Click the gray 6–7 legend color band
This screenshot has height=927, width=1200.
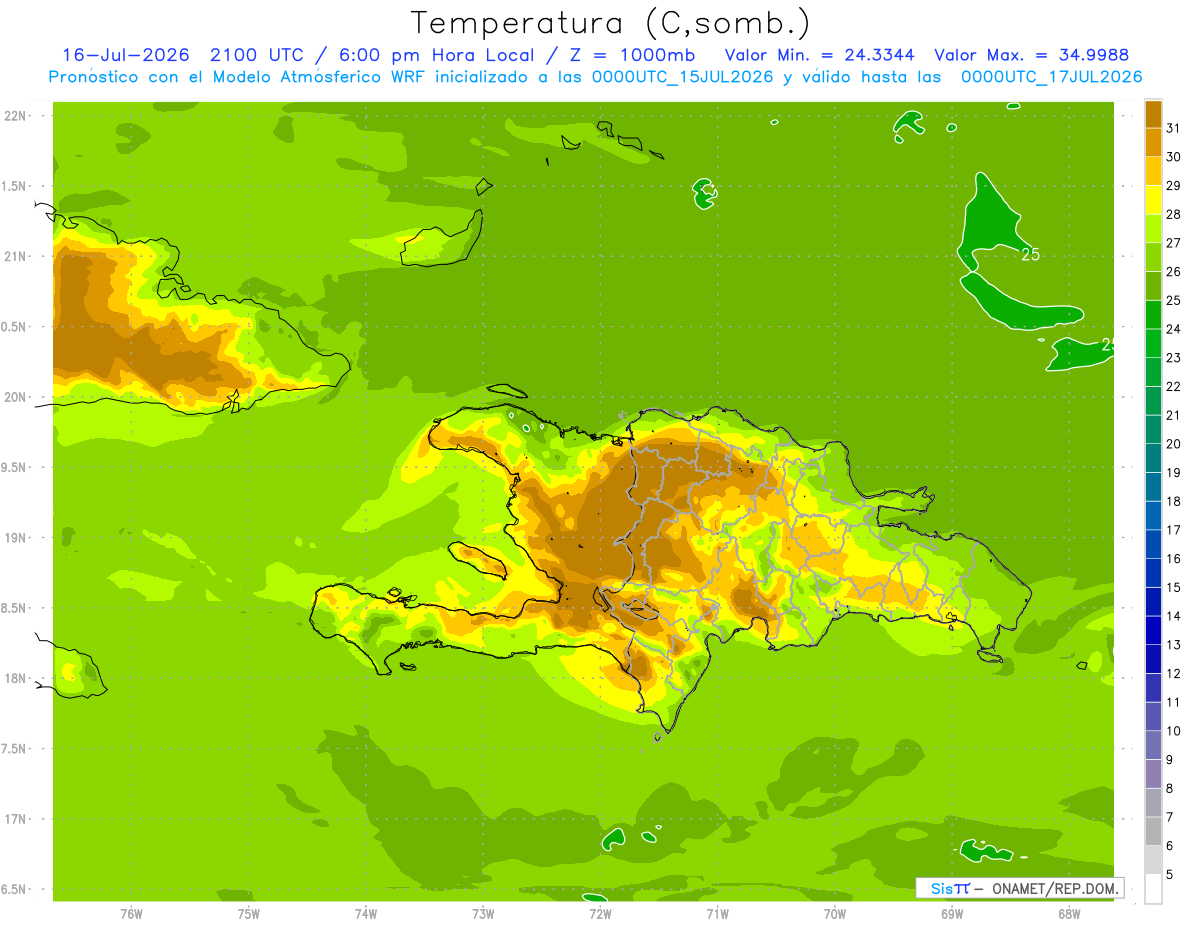[x=1153, y=831]
